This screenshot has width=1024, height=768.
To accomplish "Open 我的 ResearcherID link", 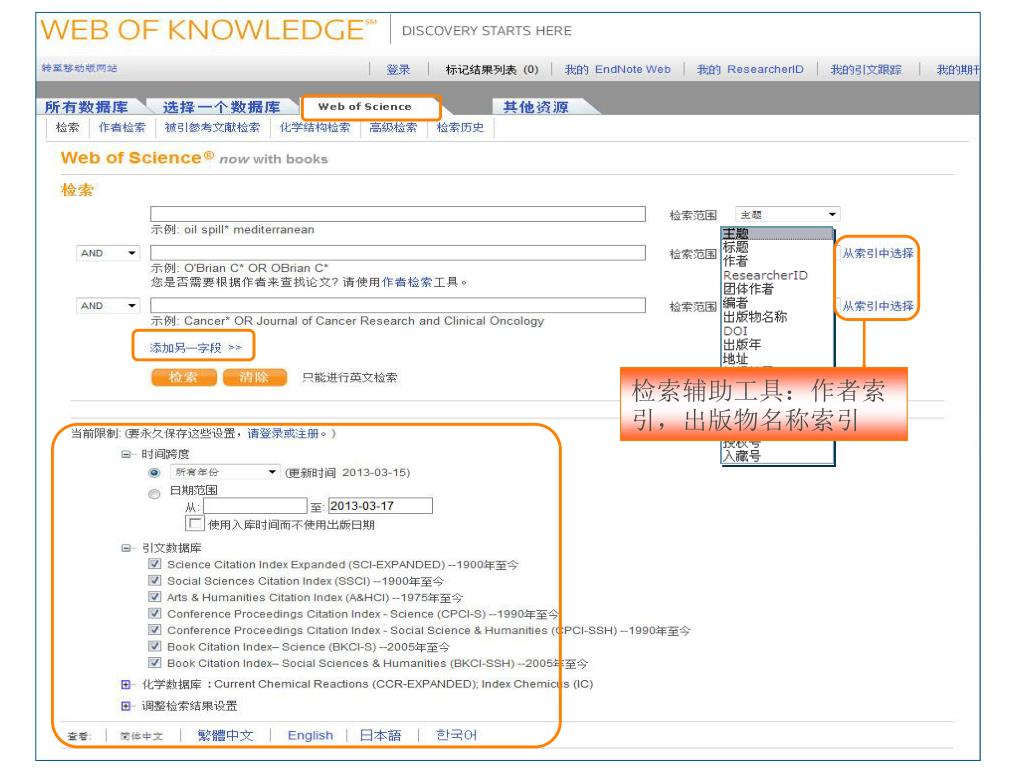I will tap(750, 69).
